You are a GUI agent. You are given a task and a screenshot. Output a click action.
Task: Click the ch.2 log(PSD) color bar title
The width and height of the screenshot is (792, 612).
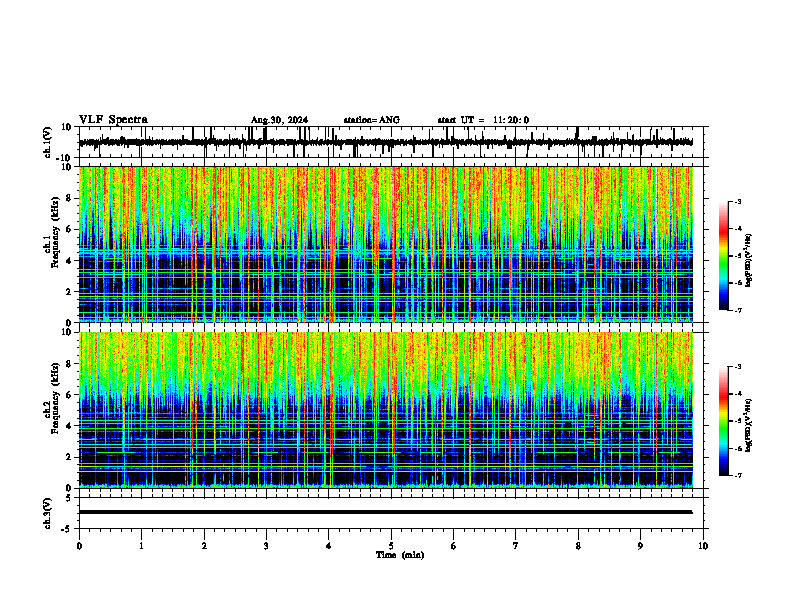coord(749,426)
